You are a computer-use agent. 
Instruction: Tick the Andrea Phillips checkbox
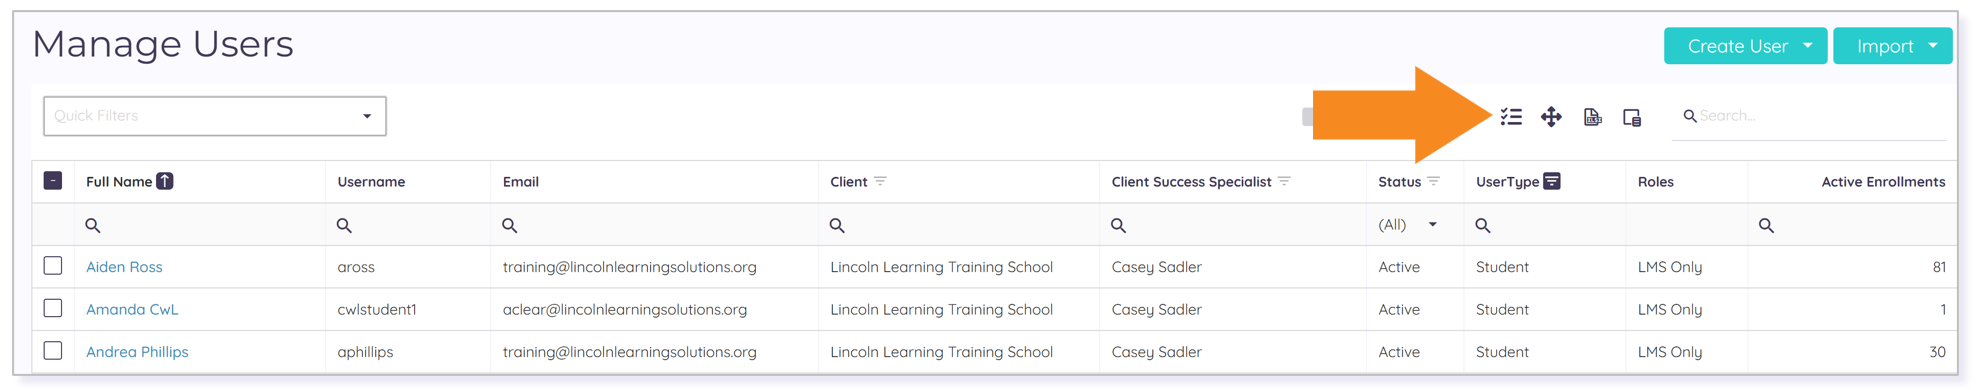pyautogui.click(x=53, y=351)
